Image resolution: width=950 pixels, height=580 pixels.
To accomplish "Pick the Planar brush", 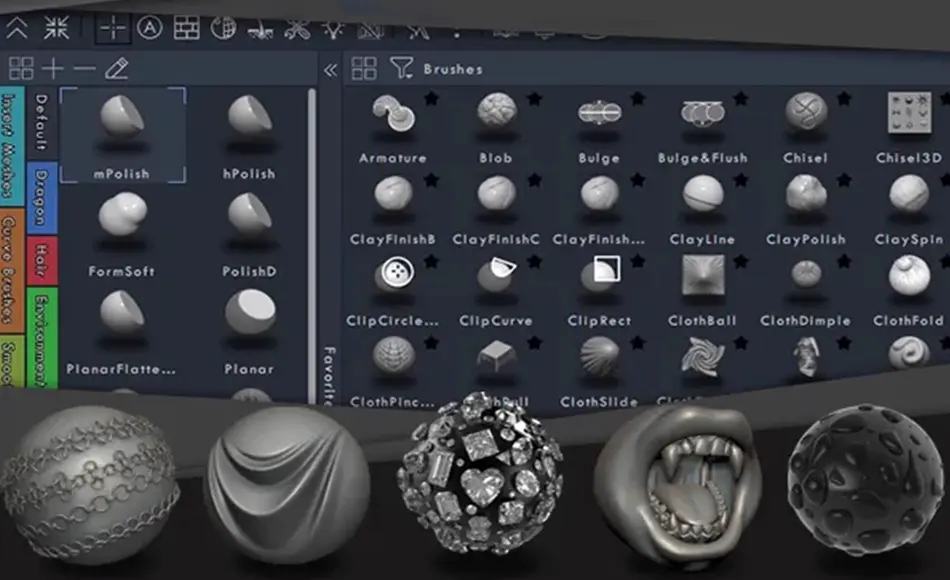I will click(249, 332).
